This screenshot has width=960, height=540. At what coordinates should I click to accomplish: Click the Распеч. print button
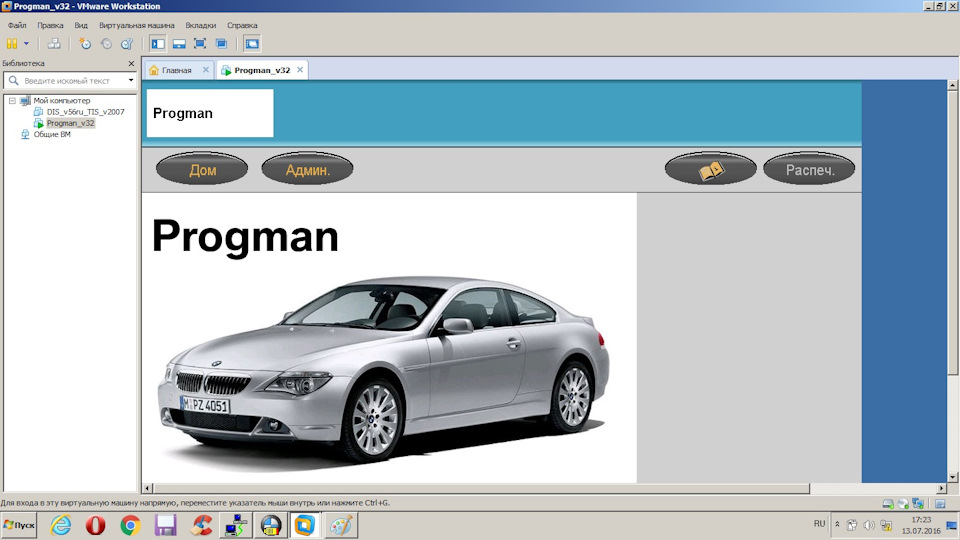[809, 169]
